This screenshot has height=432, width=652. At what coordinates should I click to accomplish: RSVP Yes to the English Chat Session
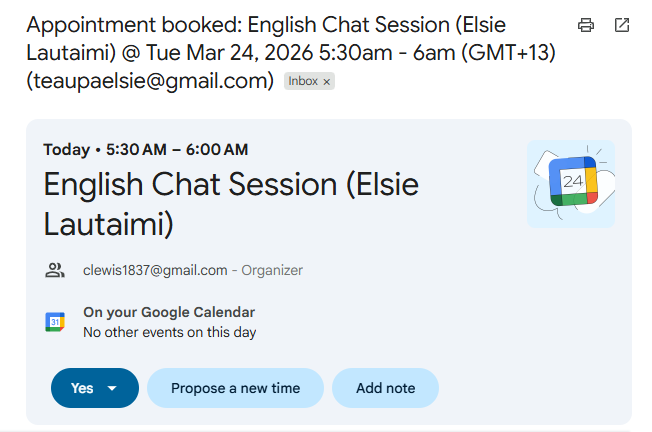click(82, 388)
